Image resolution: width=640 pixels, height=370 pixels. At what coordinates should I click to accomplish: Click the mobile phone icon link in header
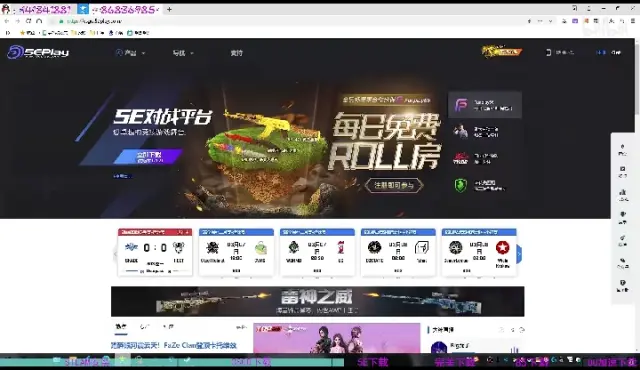point(560,53)
